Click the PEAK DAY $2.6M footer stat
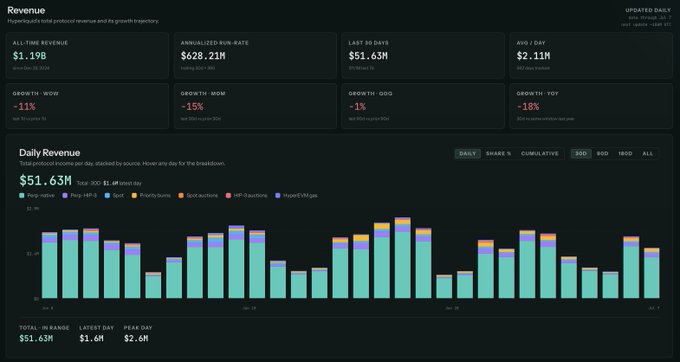680x362 pixels. [138, 334]
